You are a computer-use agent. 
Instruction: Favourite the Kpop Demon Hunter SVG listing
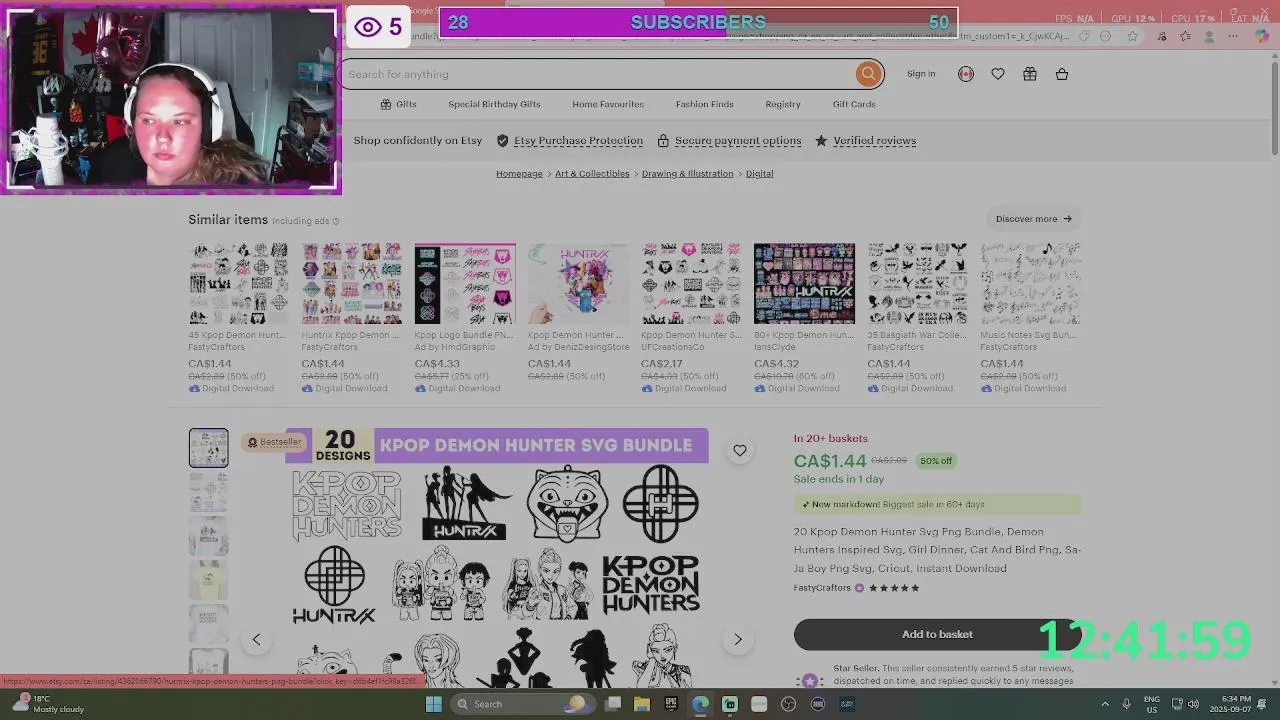[739, 451]
